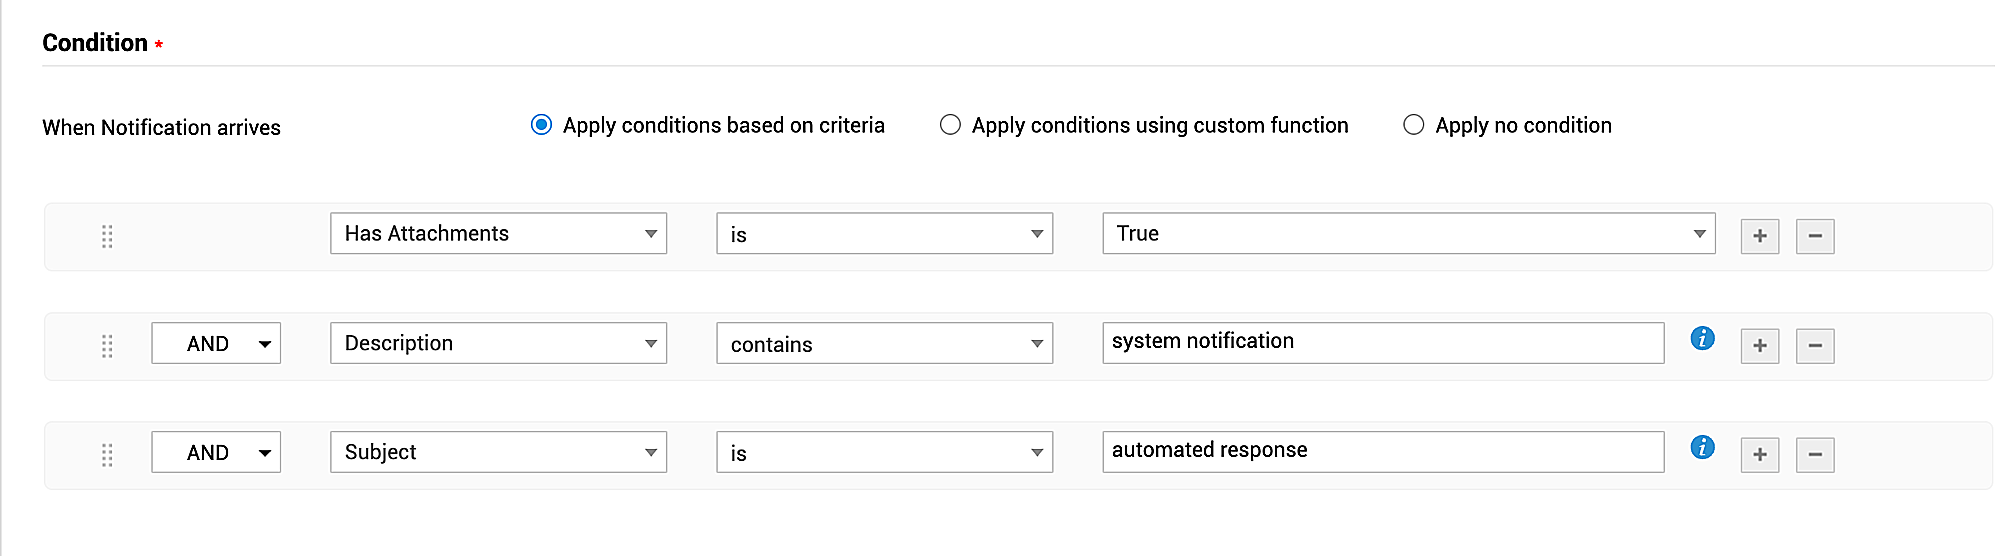Select Apply conditions using custom function
The image size is (2000, 556).
click(x=950, y=125)
